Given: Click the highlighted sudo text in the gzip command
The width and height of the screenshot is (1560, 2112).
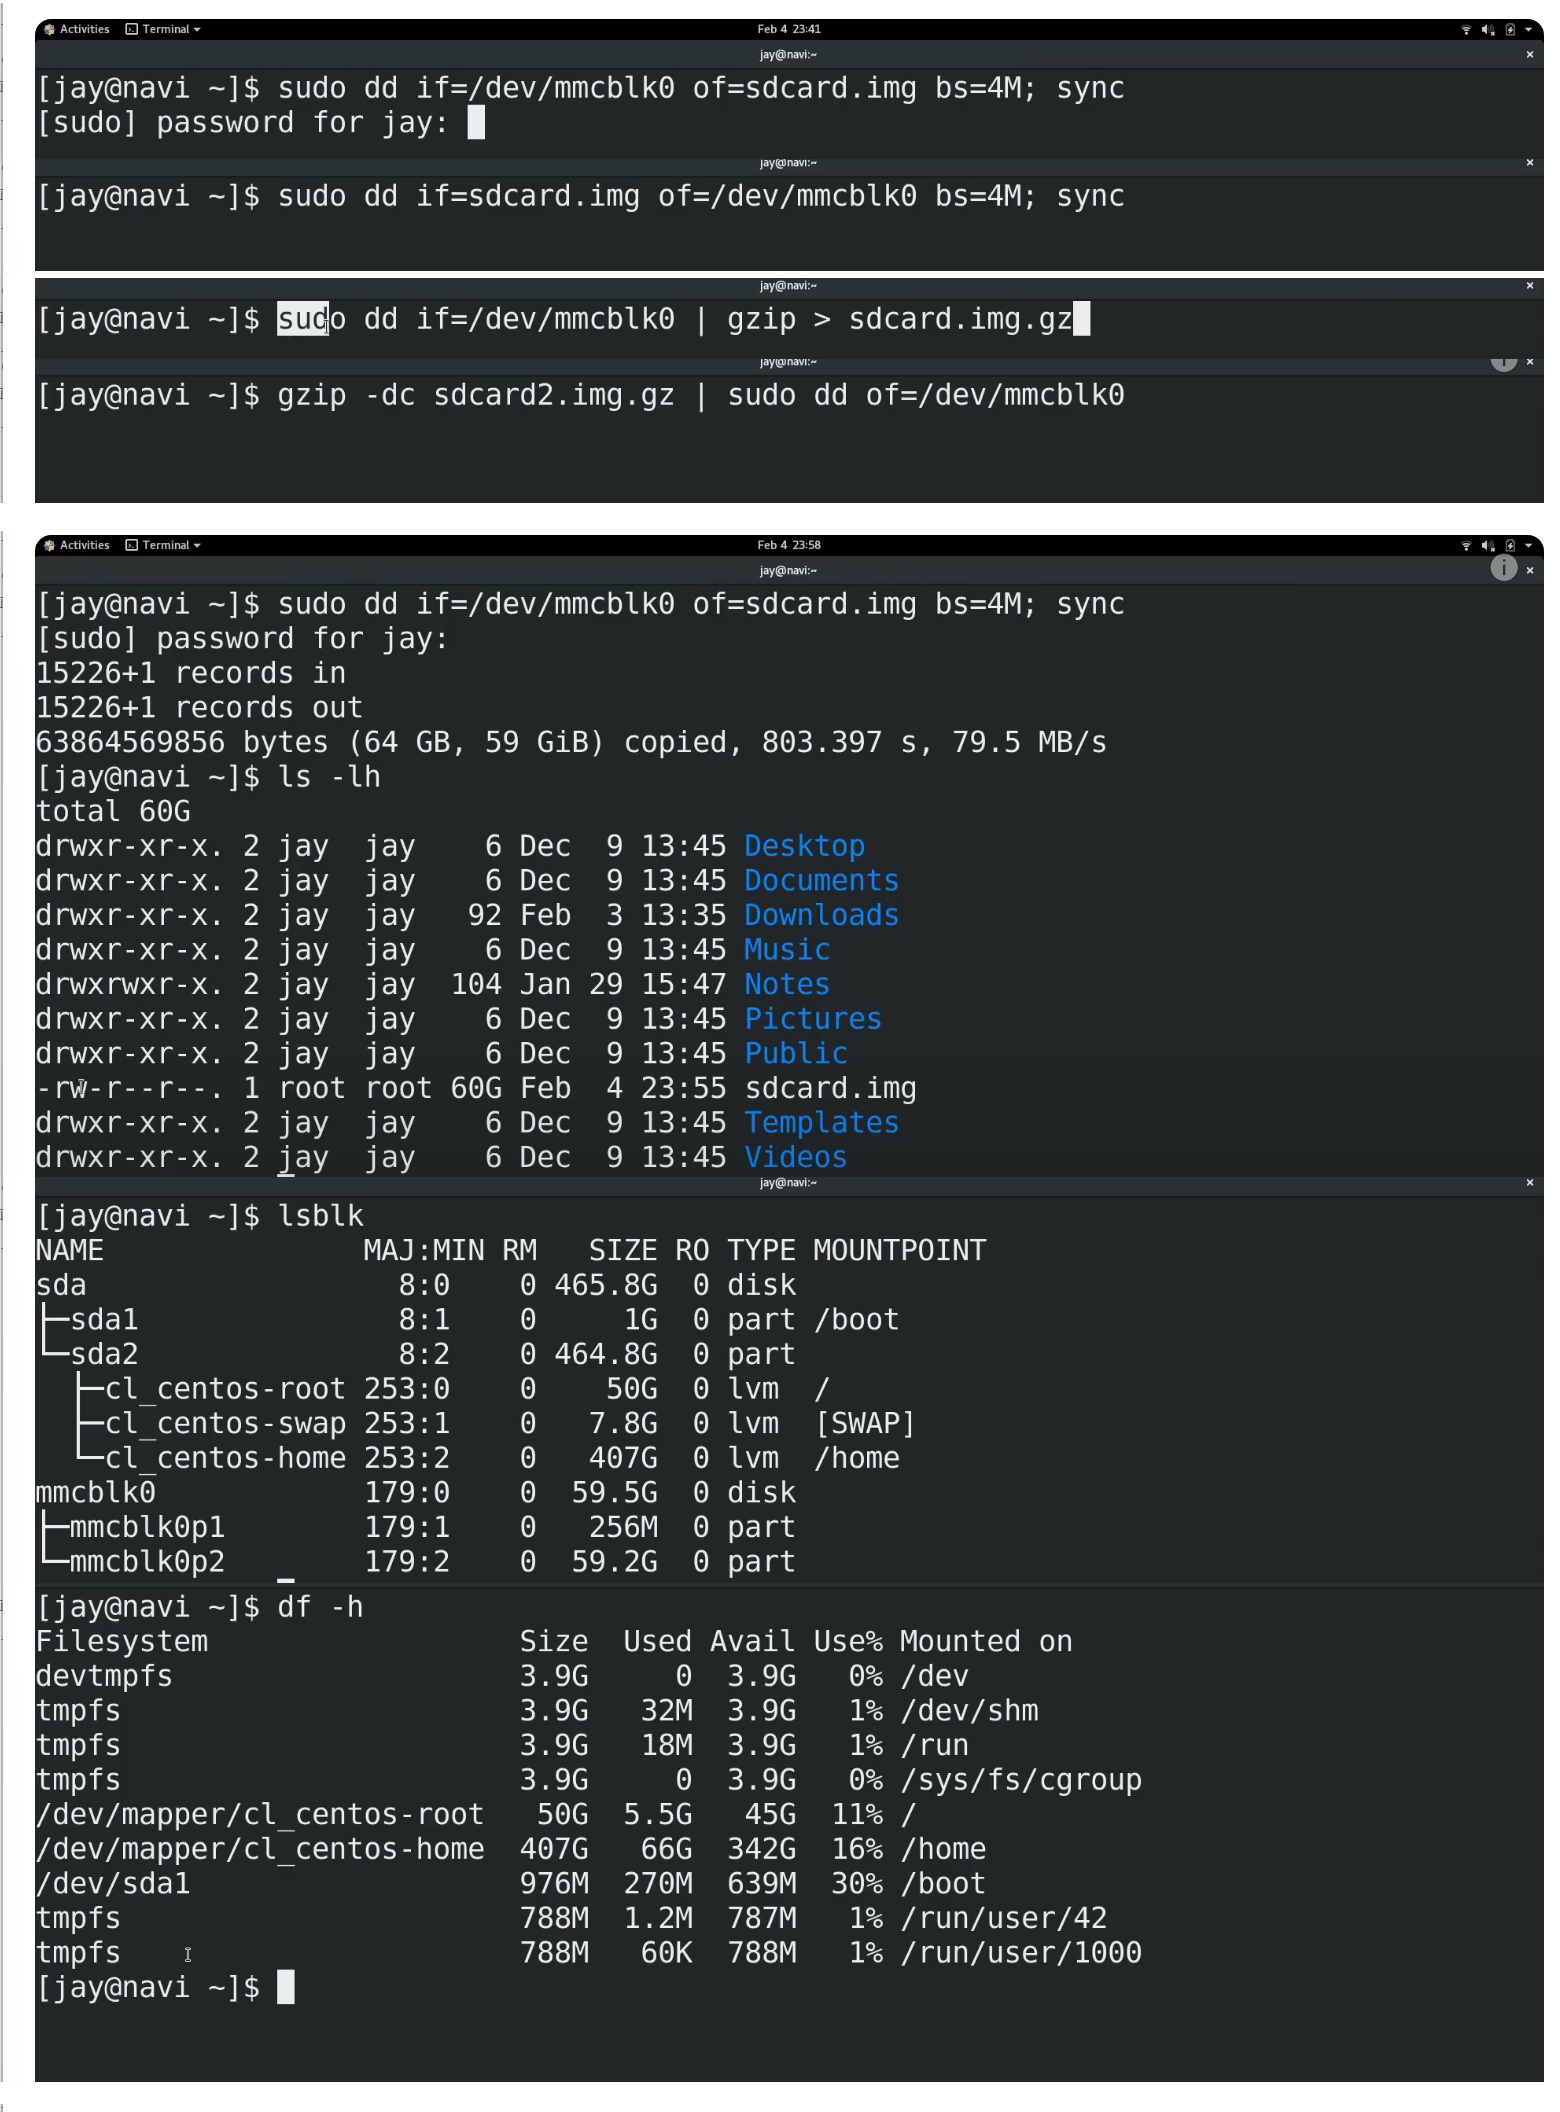Looking at the screenshot, I should tap(303, 320).
